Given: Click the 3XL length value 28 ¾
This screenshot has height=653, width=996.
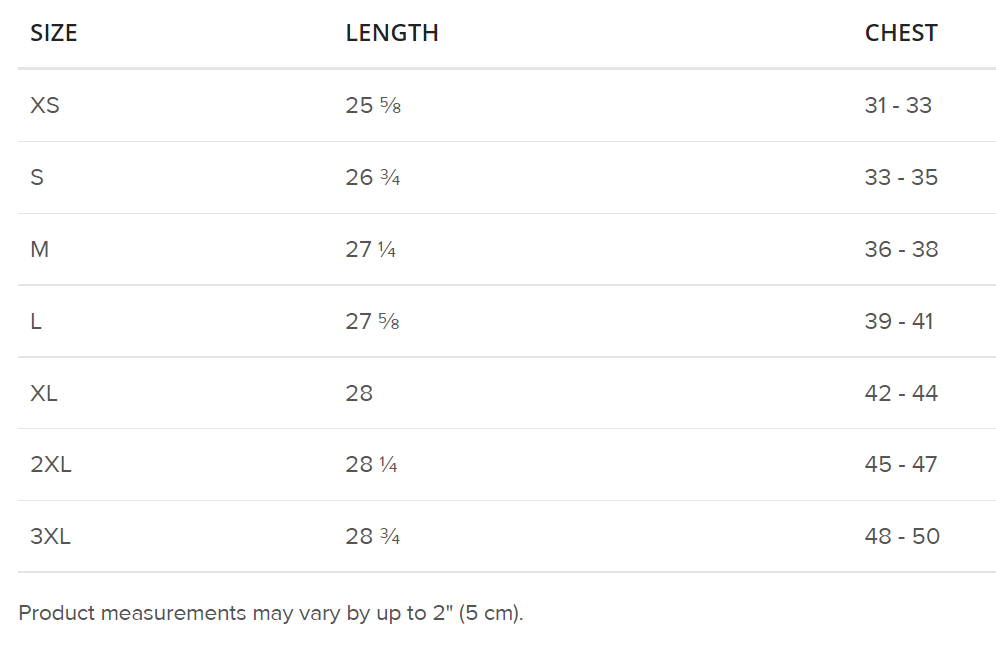Looking at the screenshot, I should point(373,537).
